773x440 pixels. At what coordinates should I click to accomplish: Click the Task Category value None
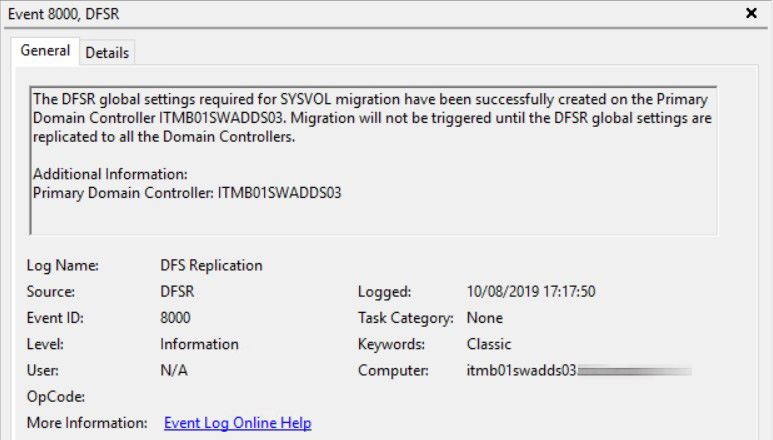click(x=485, y=318)
